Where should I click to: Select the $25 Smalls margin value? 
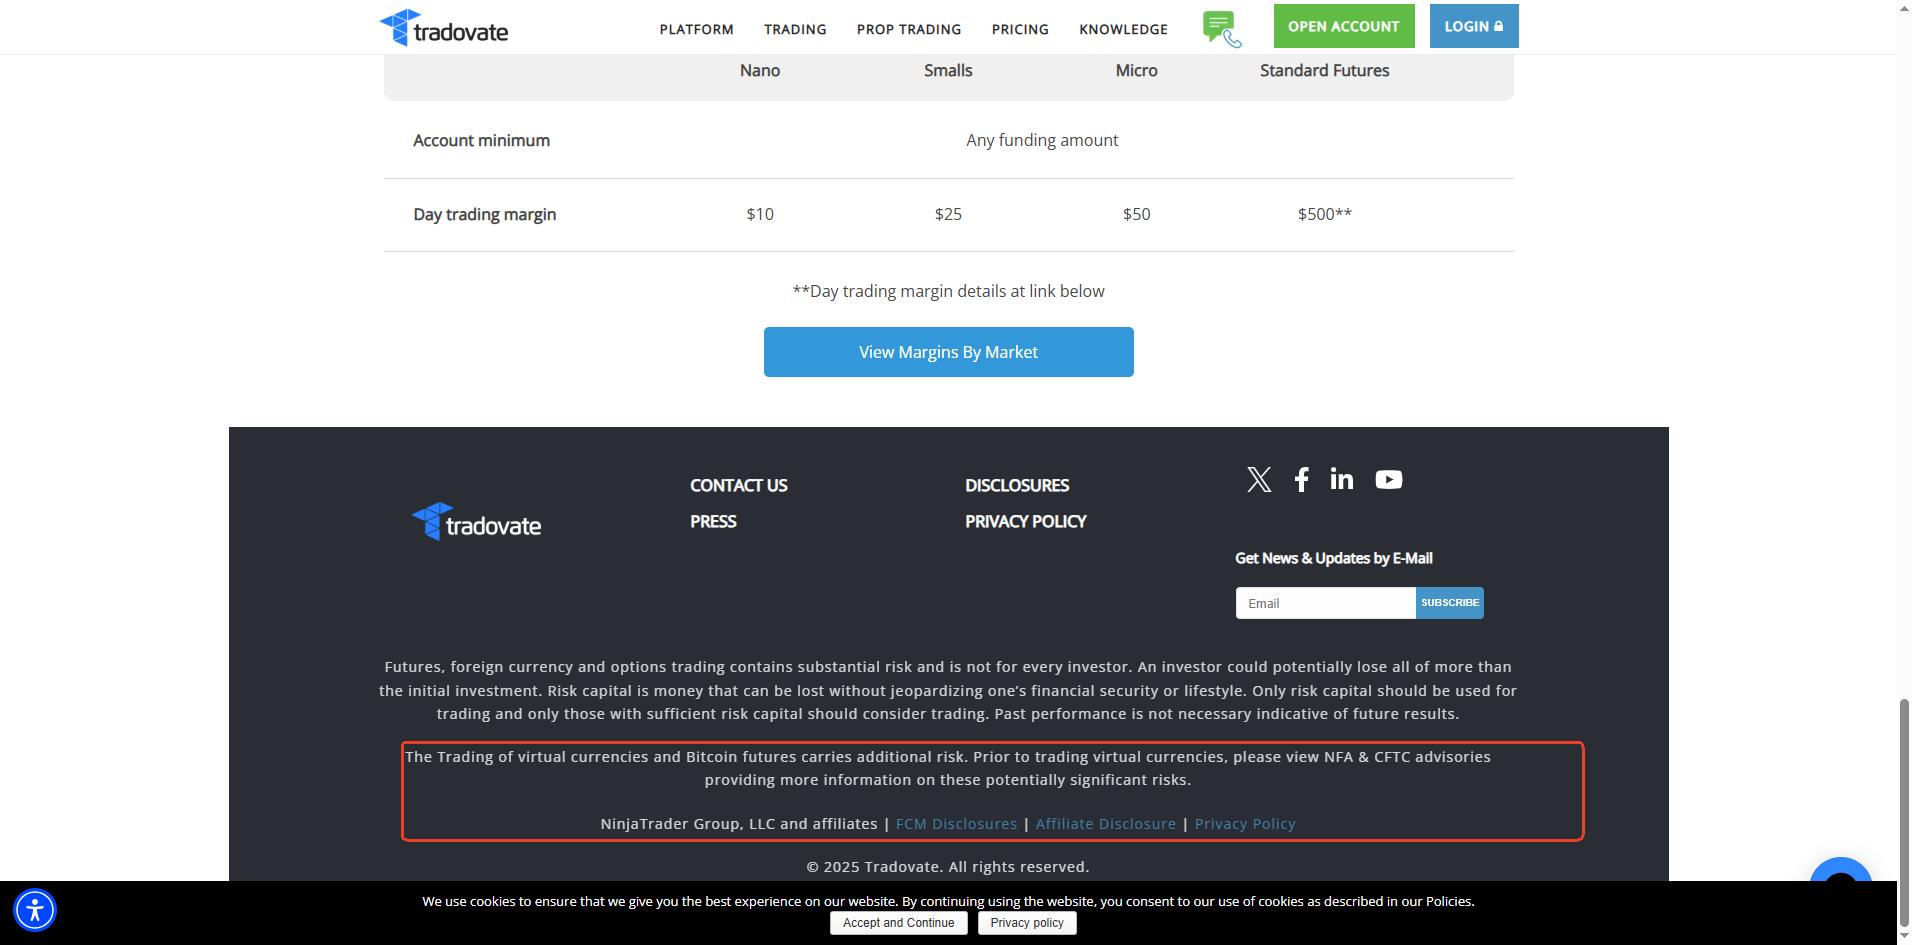948,214
